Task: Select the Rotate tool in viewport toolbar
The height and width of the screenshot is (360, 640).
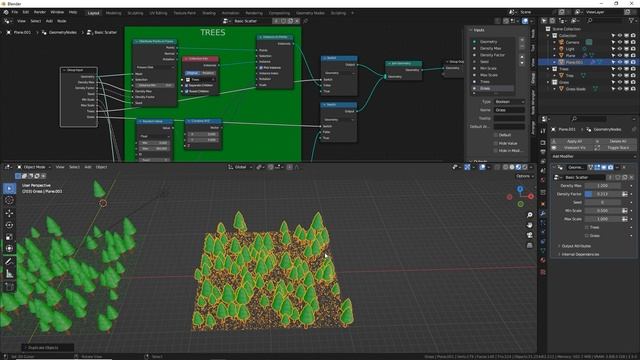Action: tap(9, 225)
